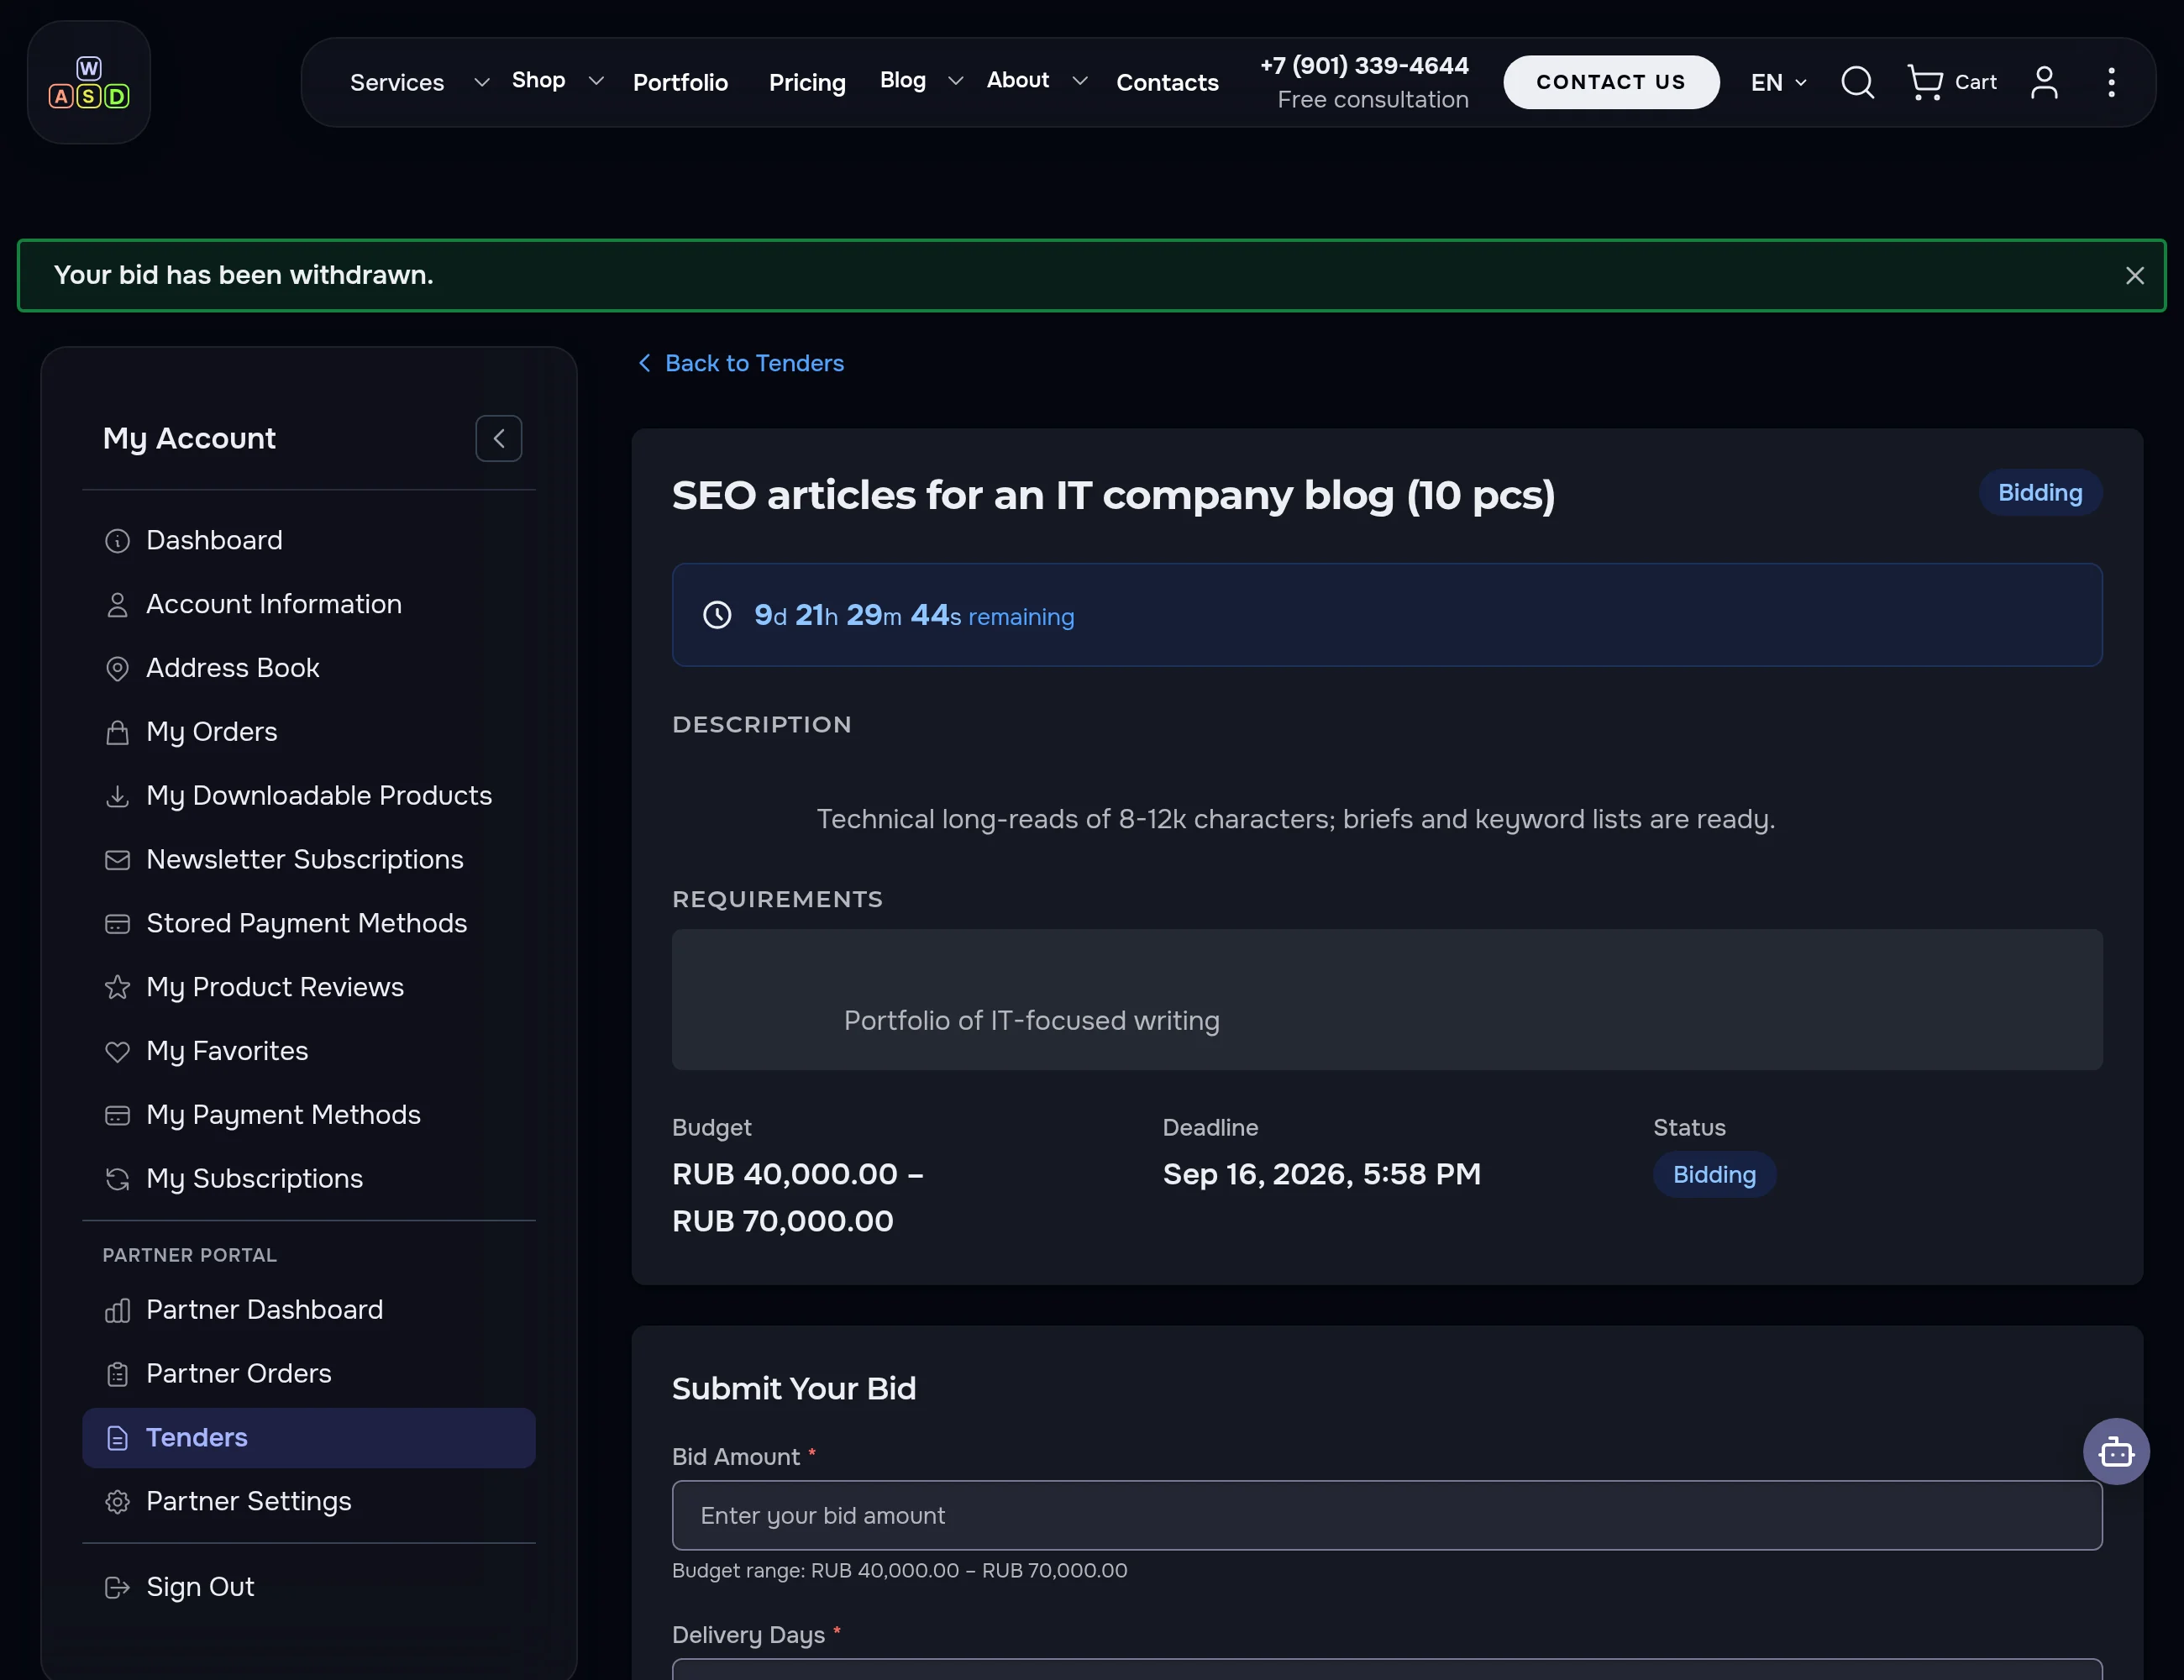The image size is (2184, 1680).
Task: Open the Pricing nav item
Action: pyautogui.click(x=807, y=82)
